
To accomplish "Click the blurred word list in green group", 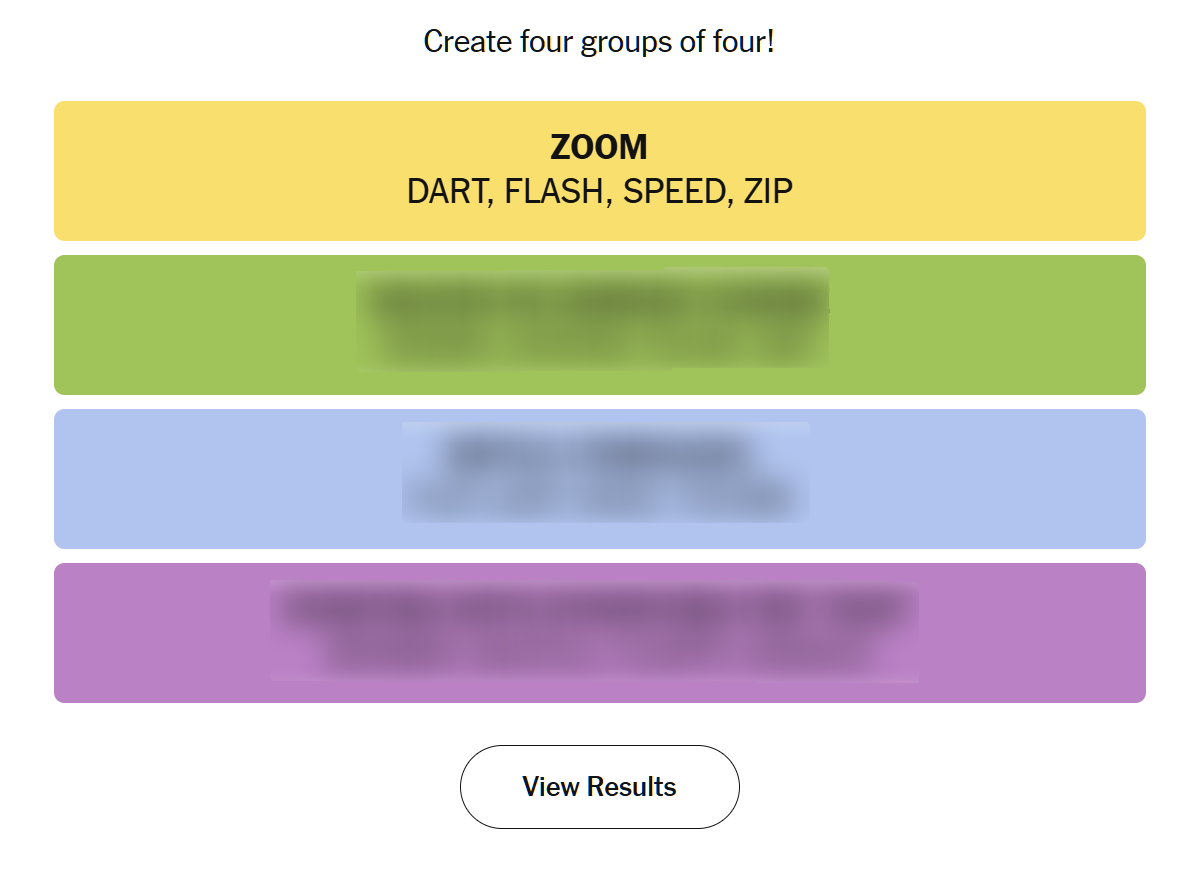I will pyautogui.click(x=594, y=344).
